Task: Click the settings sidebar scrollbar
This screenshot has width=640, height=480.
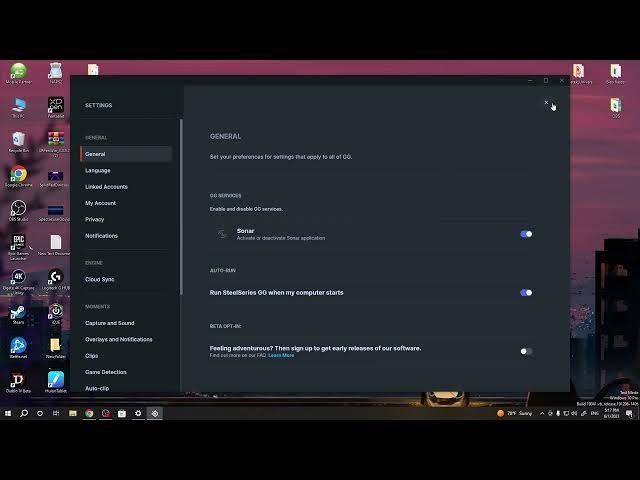Action: click(x=181, y=207)
